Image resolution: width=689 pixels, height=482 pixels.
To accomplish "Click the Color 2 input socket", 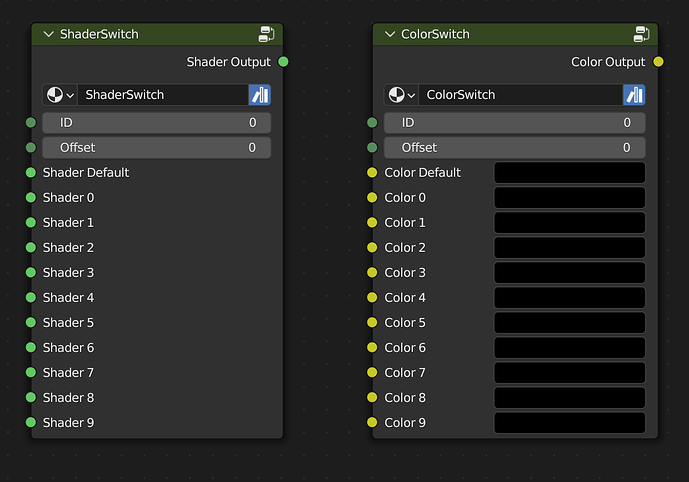I will point(372,247).
